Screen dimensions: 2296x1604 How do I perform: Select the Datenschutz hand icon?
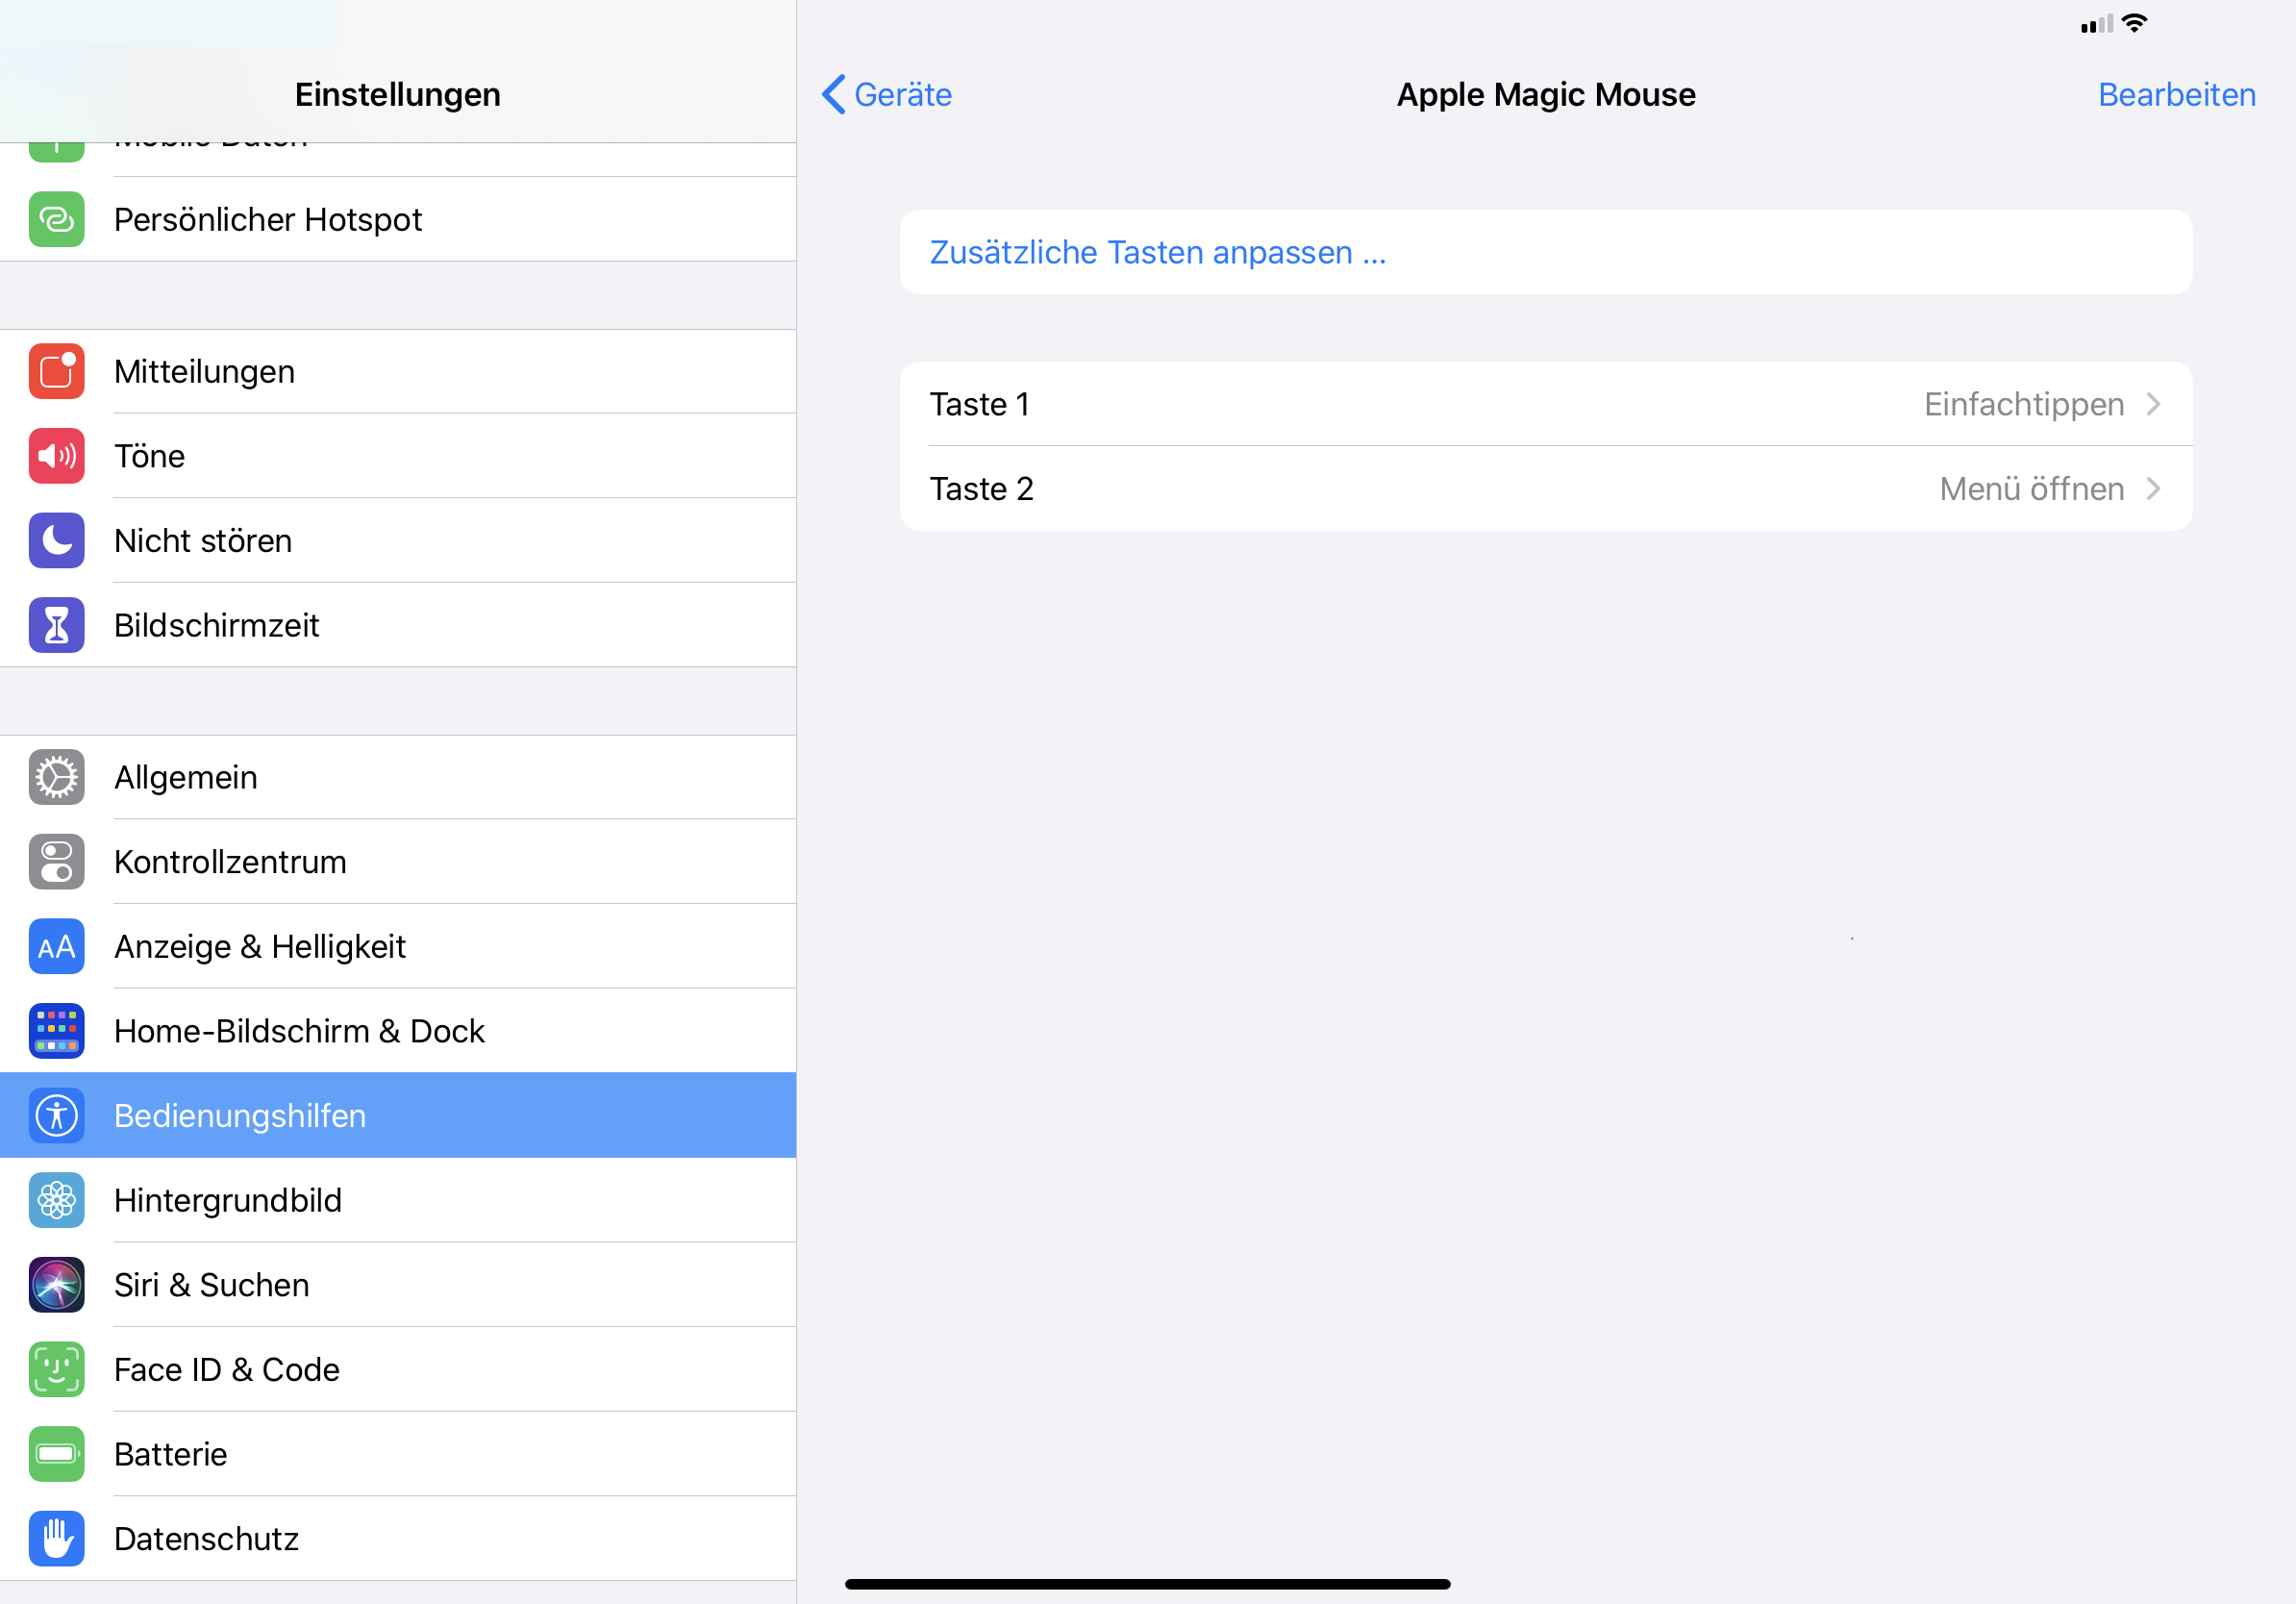56,1538
